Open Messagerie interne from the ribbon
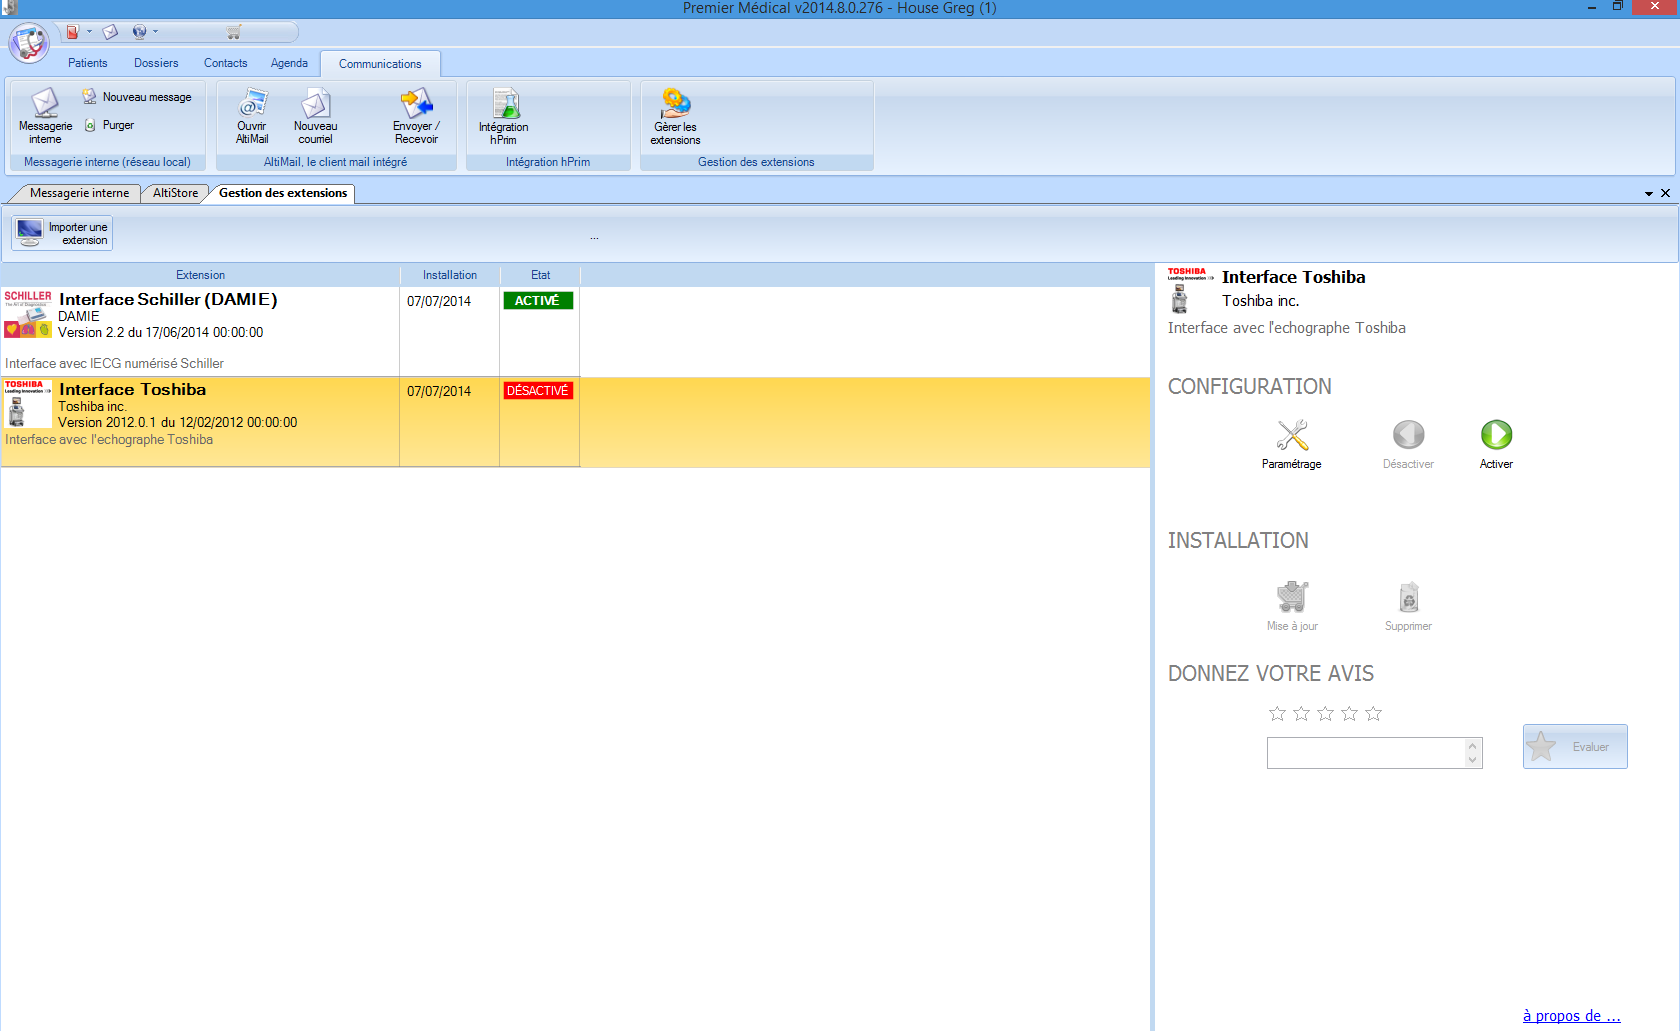 pyautogui.click(x=45, y=116)
